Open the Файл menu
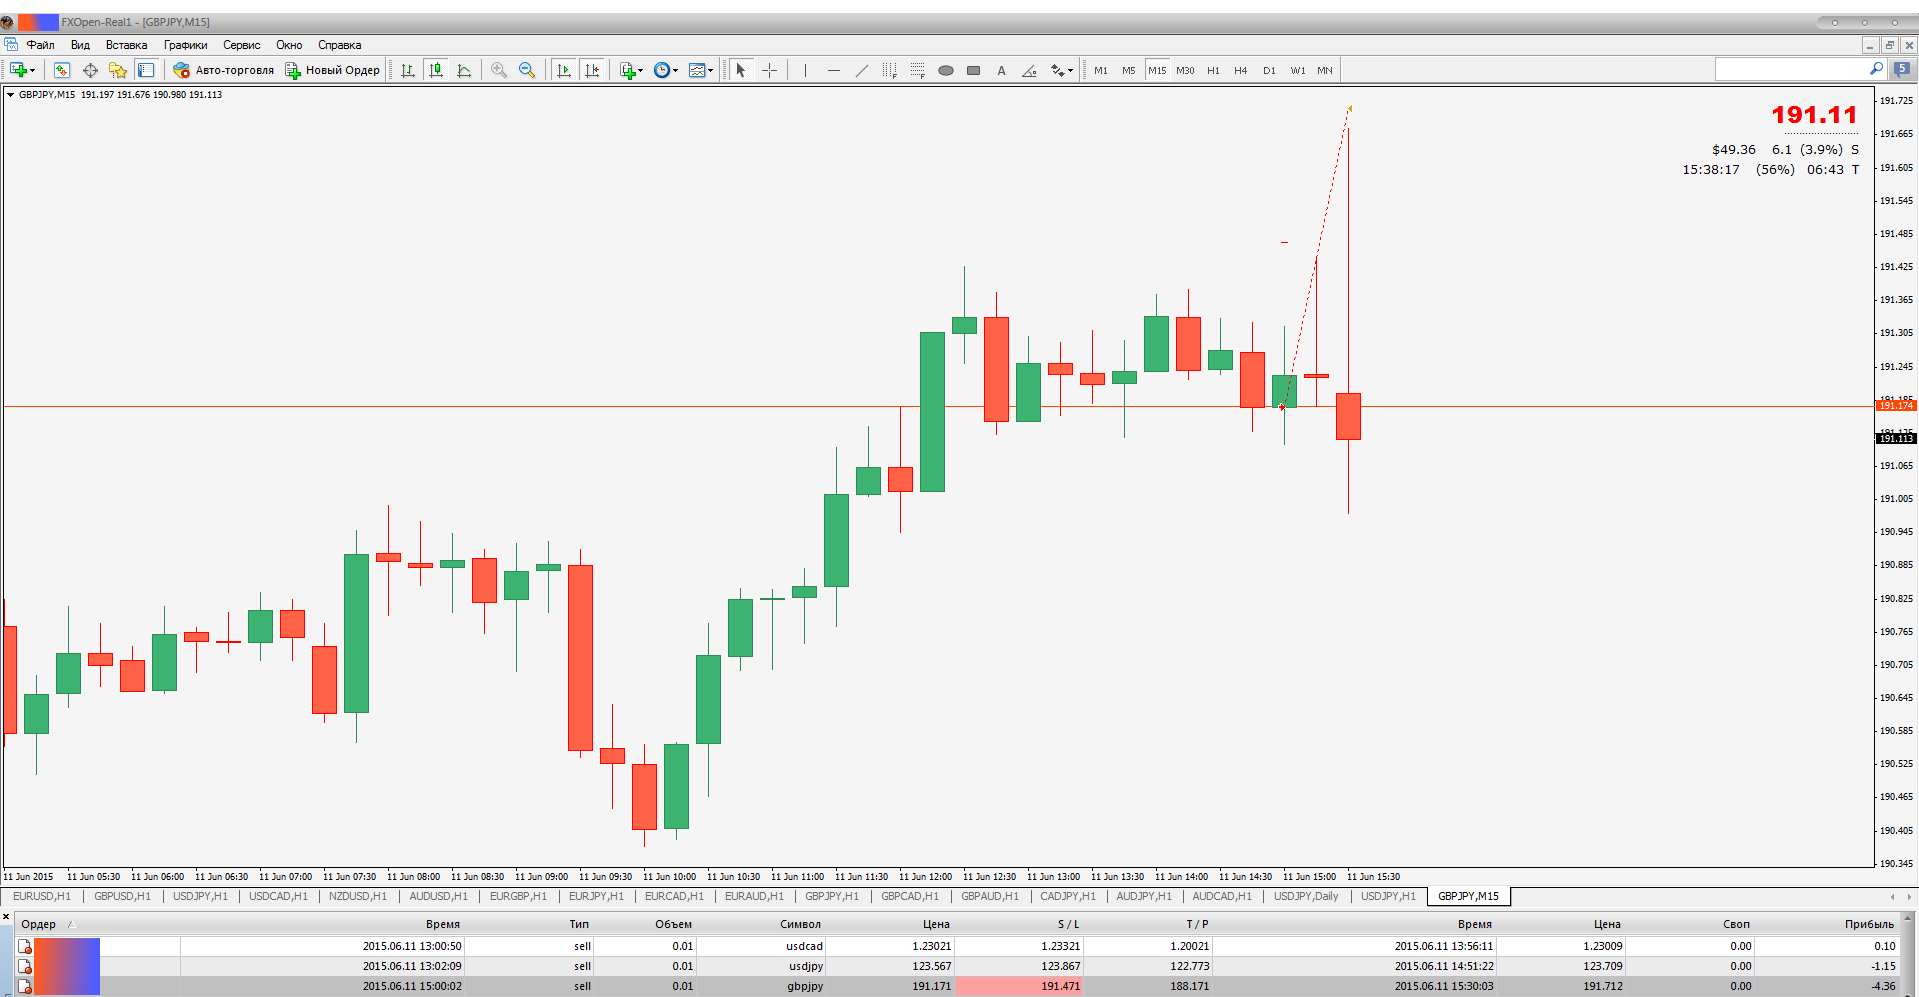Image resolution: width=1919 pixels, height=997 pixels. click(x=41, y=45)
